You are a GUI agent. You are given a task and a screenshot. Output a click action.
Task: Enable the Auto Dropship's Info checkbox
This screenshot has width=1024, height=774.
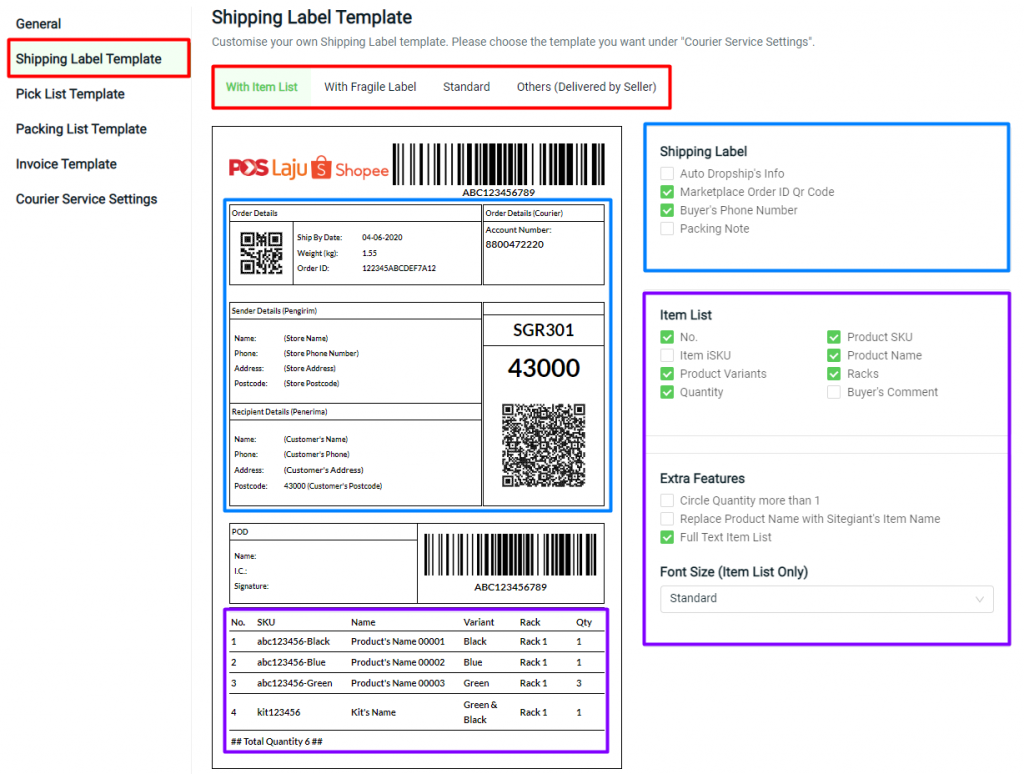[x=666, y=173]
